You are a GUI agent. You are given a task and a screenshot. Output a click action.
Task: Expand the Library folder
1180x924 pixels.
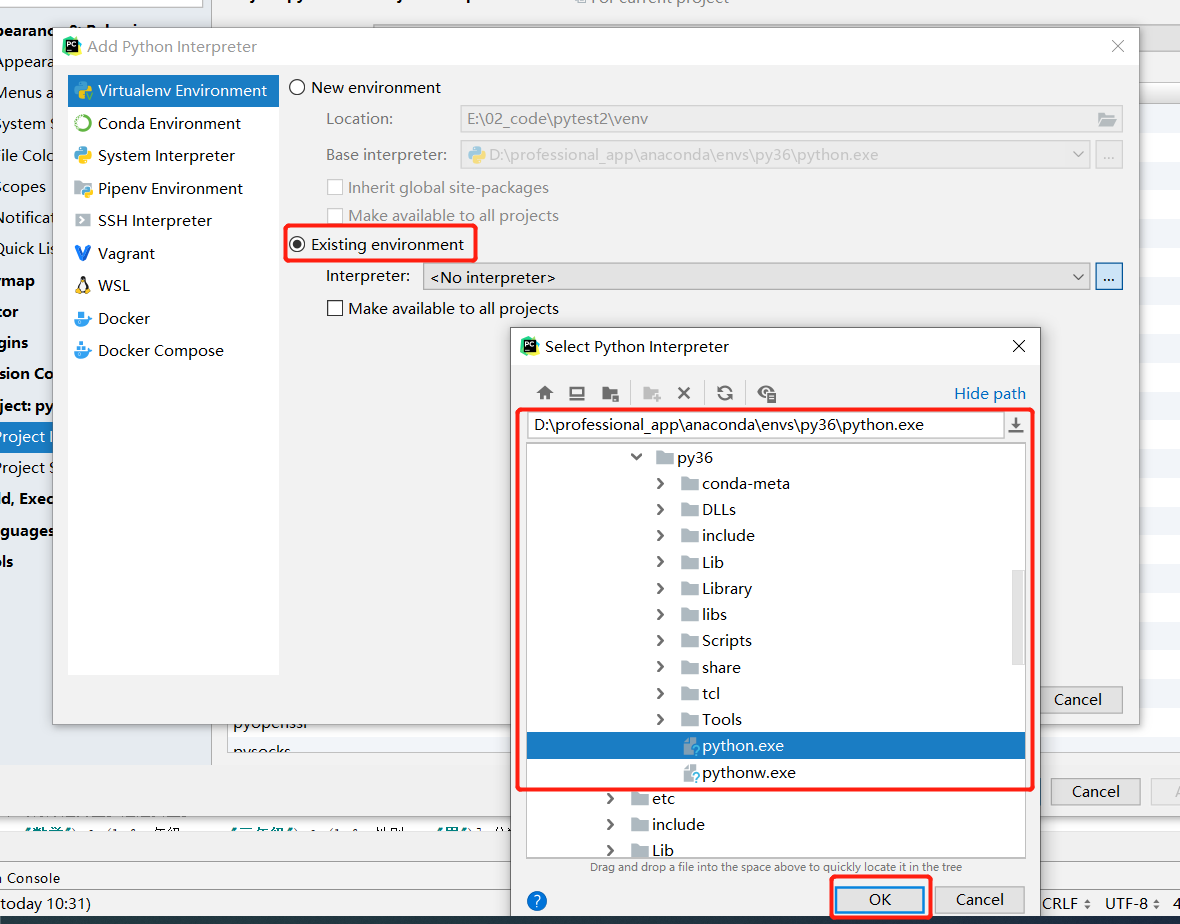coord(660,588)
